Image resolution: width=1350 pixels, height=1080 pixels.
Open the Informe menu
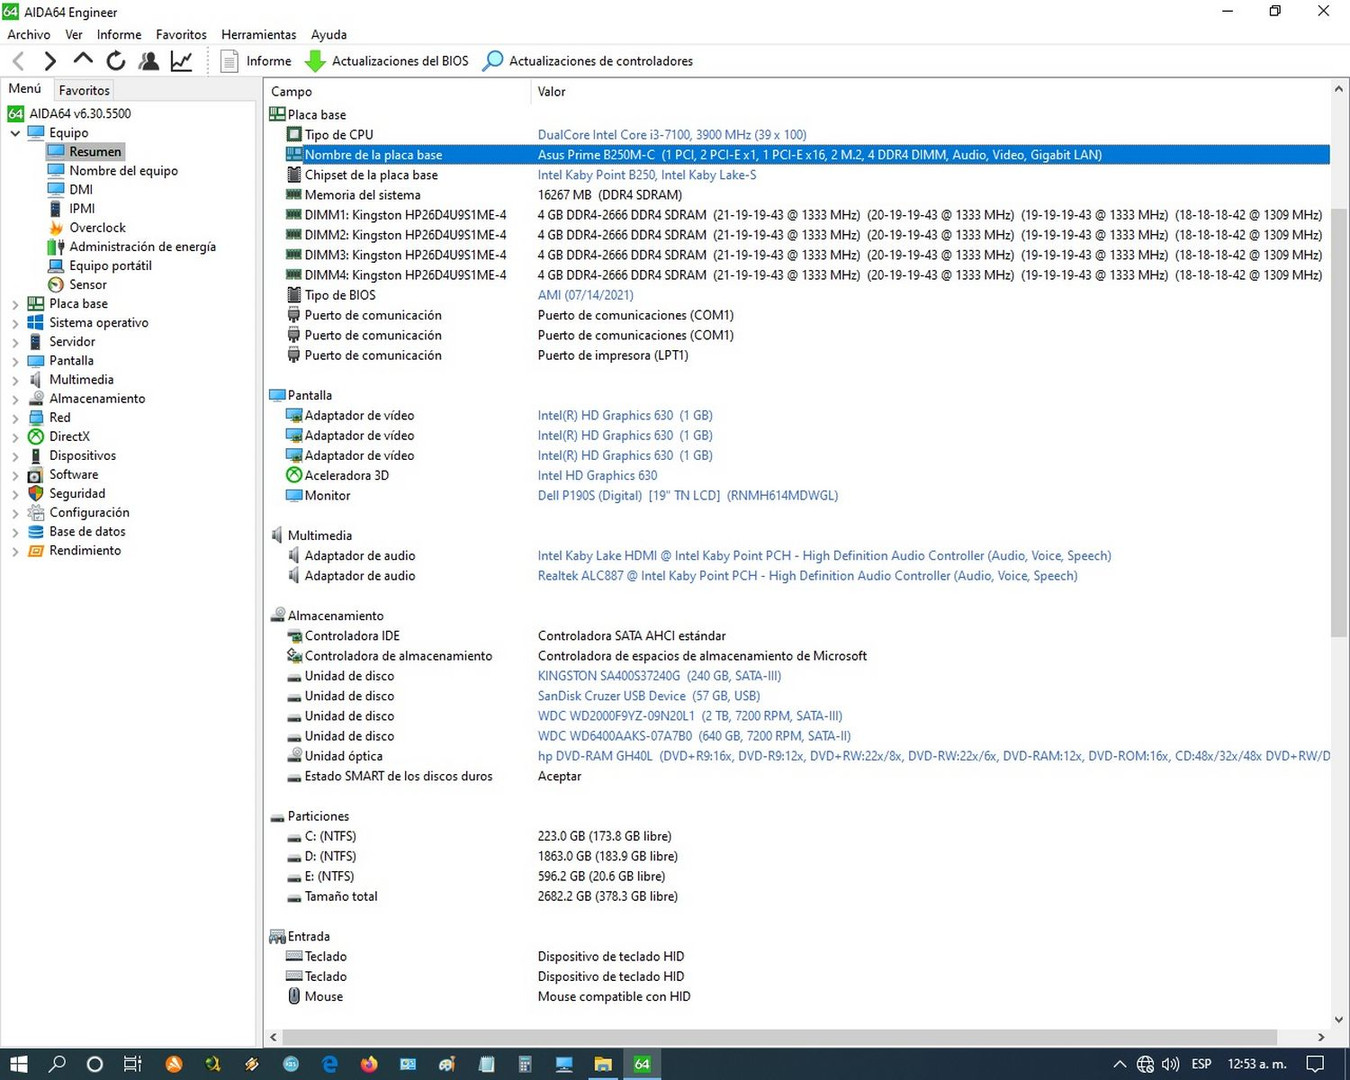tap(119, 34)
